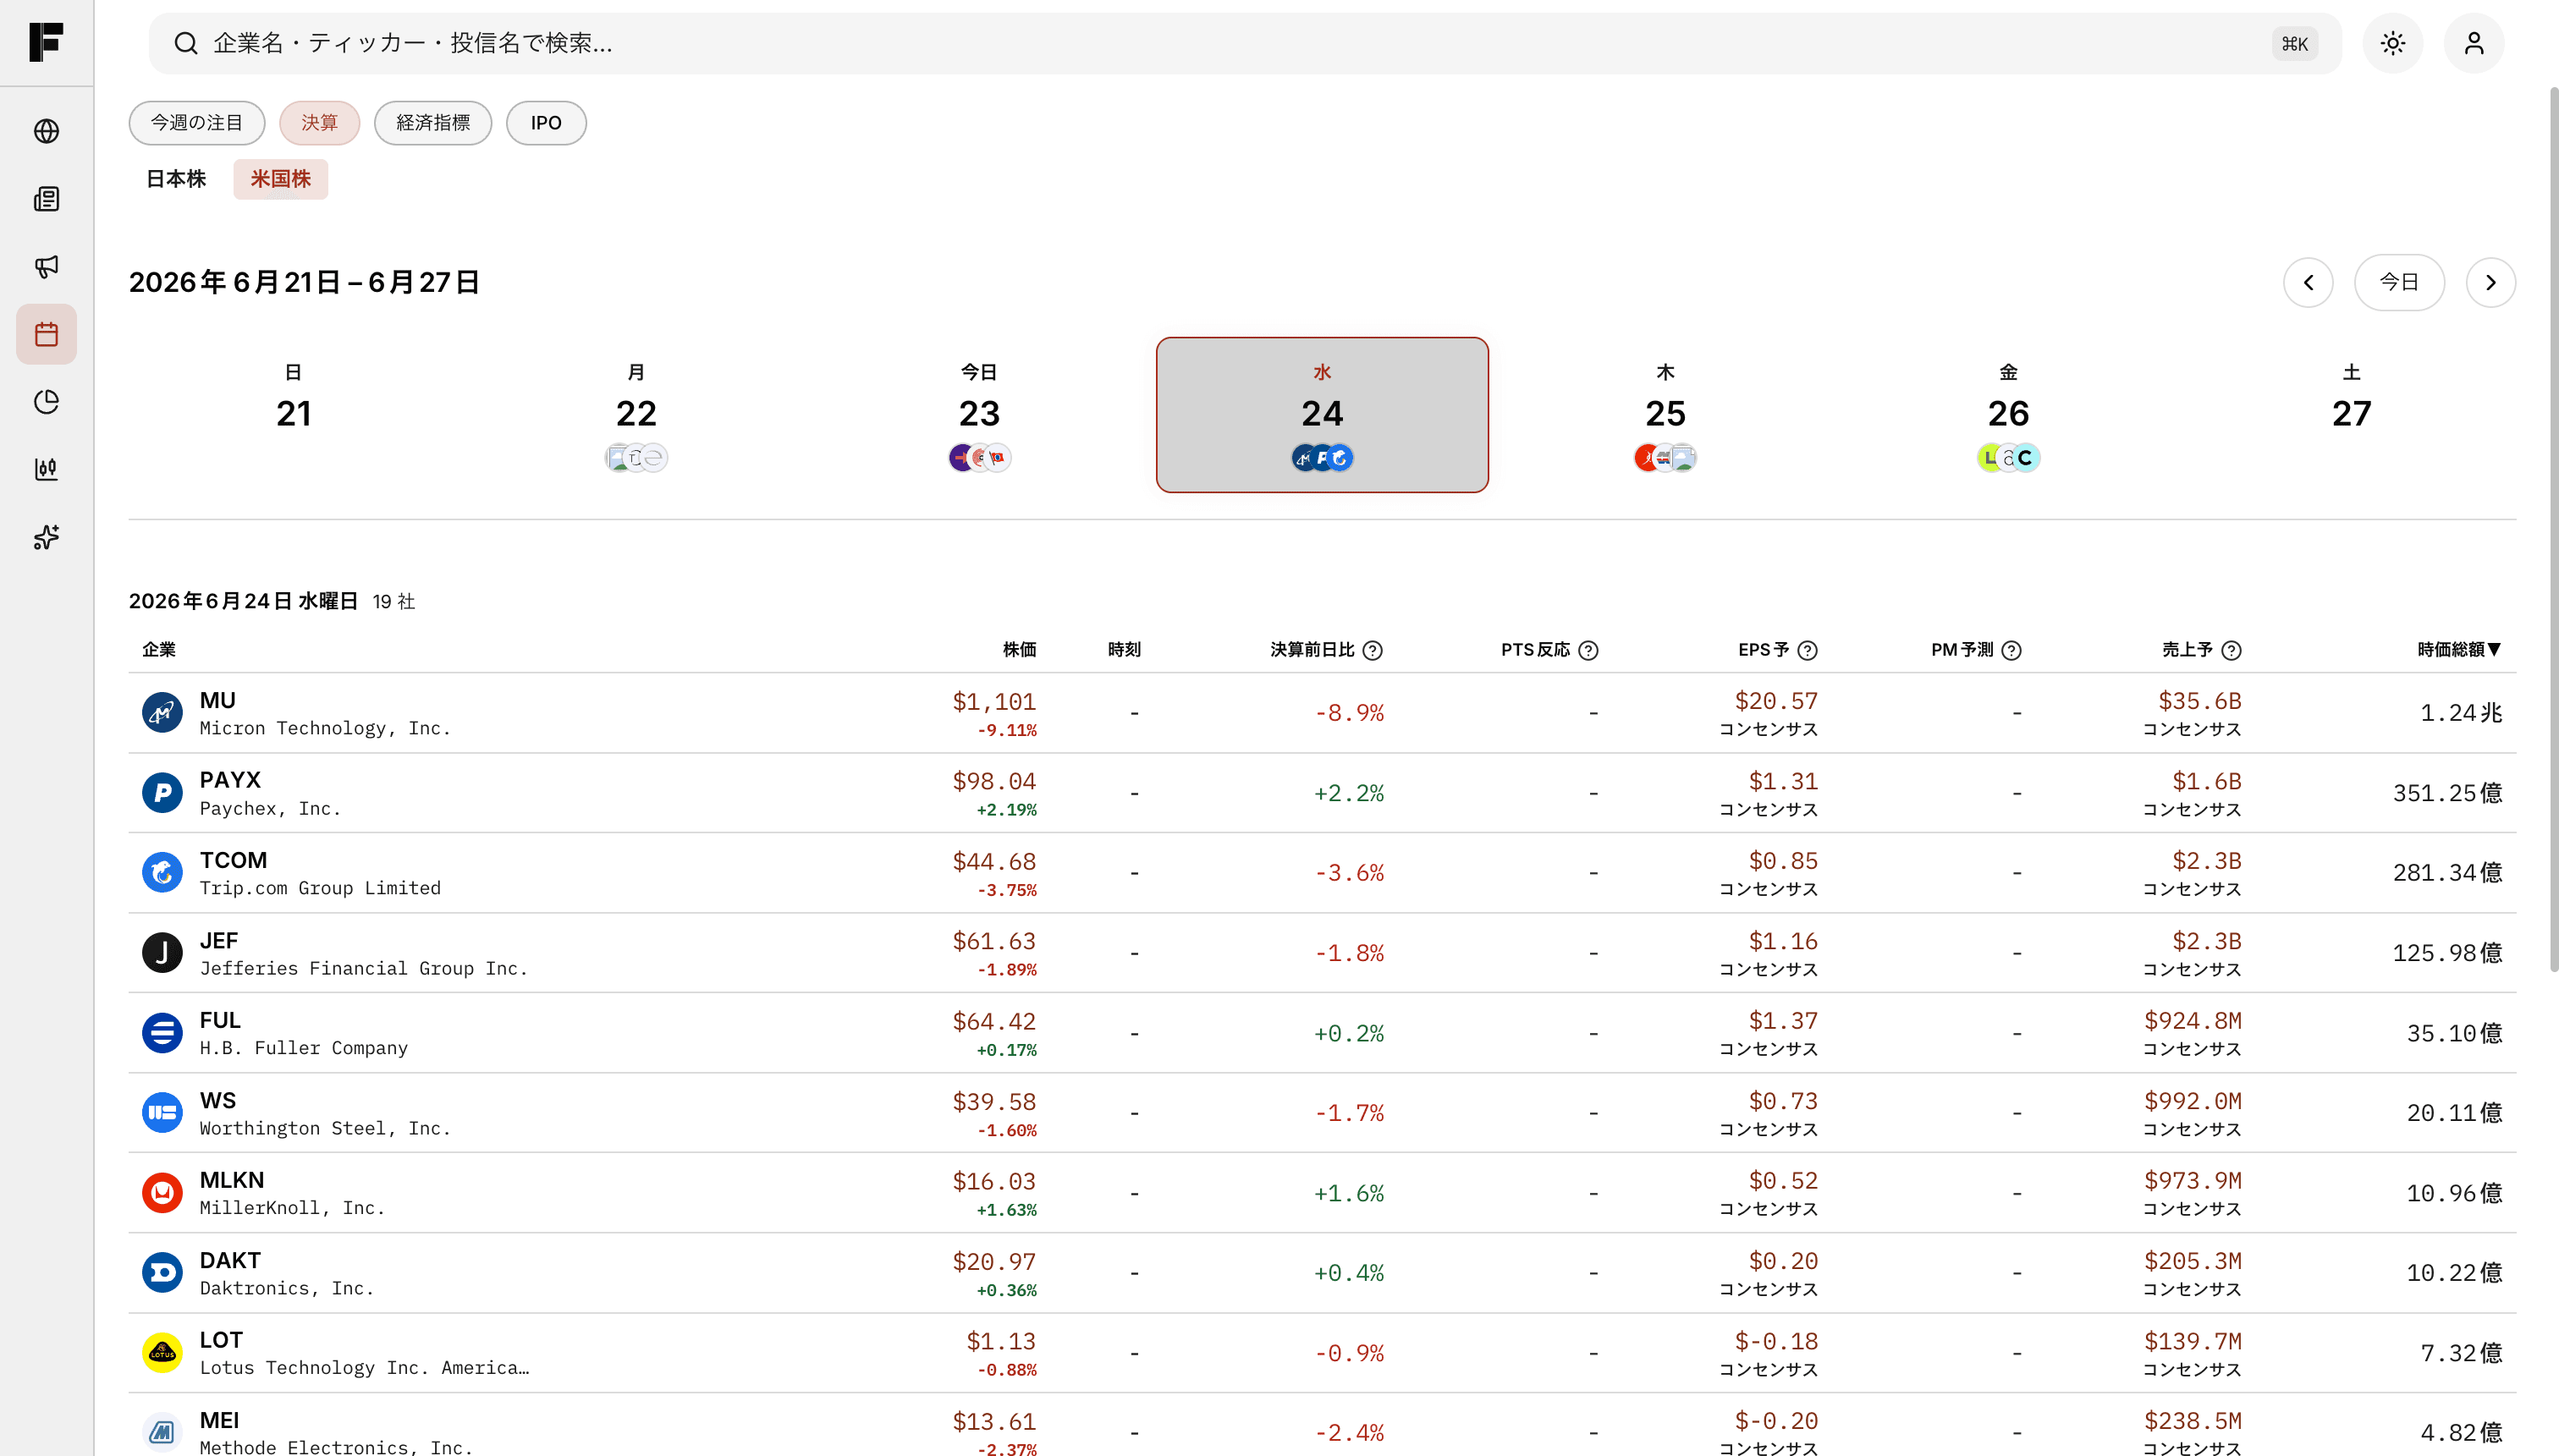The height and width of the screenshot is (1456, 2559).
Task: Click the Jefferies logo icon
Action: coord(162,953)
